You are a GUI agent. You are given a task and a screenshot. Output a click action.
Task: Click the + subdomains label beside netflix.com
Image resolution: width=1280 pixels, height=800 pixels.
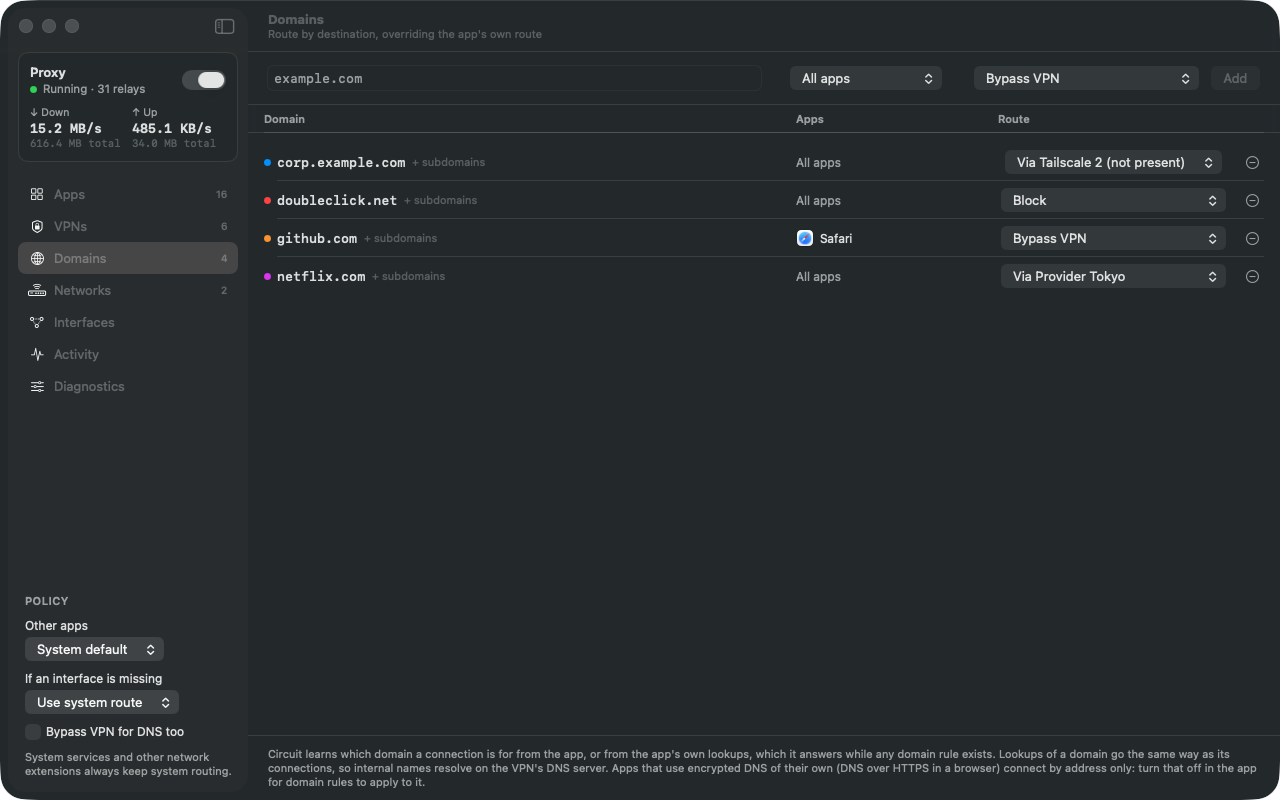(409, 276)
